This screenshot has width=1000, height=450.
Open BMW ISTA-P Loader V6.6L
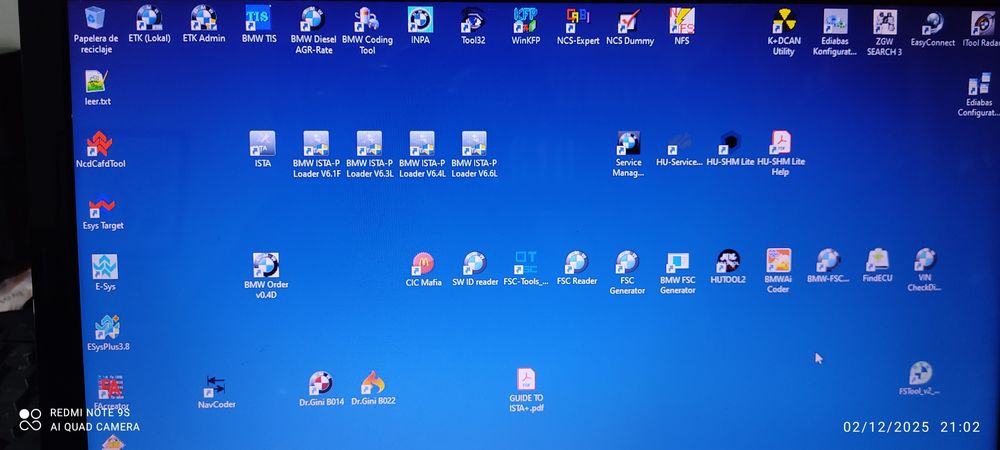pyautogui.click(x=474, y=154)
